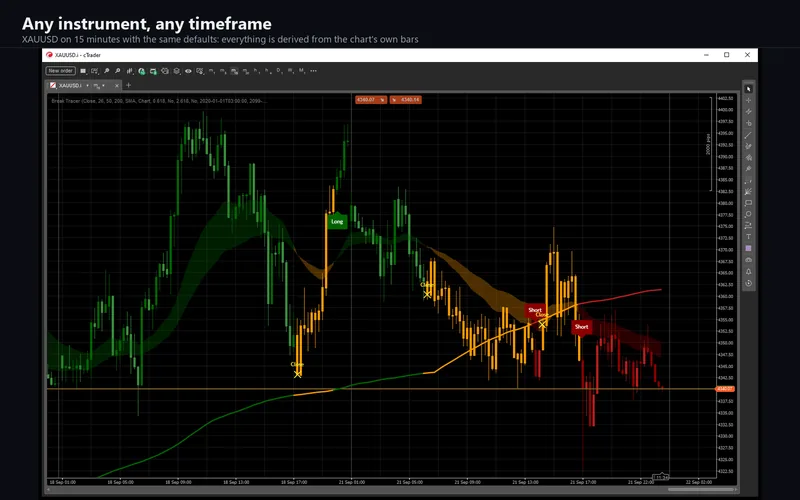Click the Break Tracer indicator label
The height and width of the screenshot is (500, 800).
pyautogui.click(x=157, y=101)
